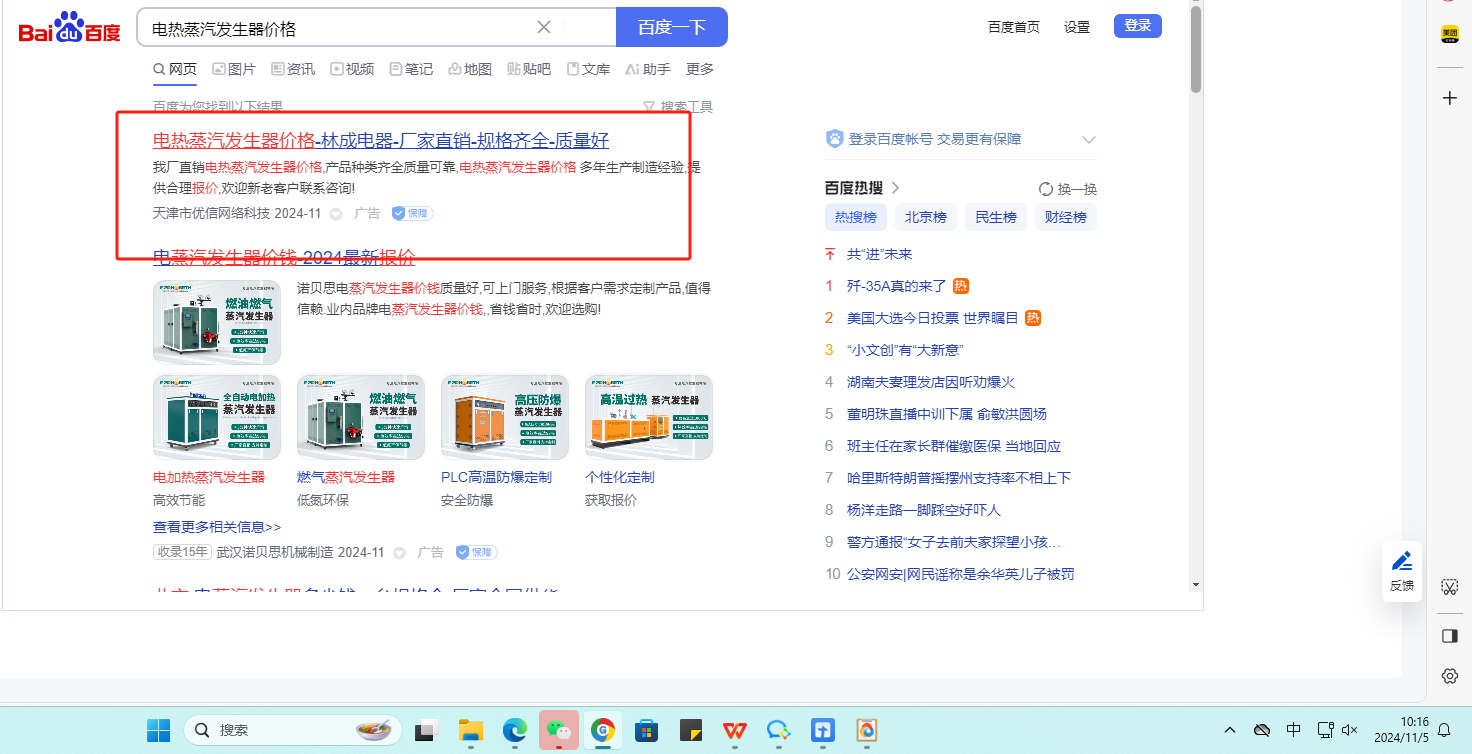Open hot search 湖南夫妻理发店因听劝爆火
Image resolution: width=1472 pixels, height=754 pixels.
(931, 382)
